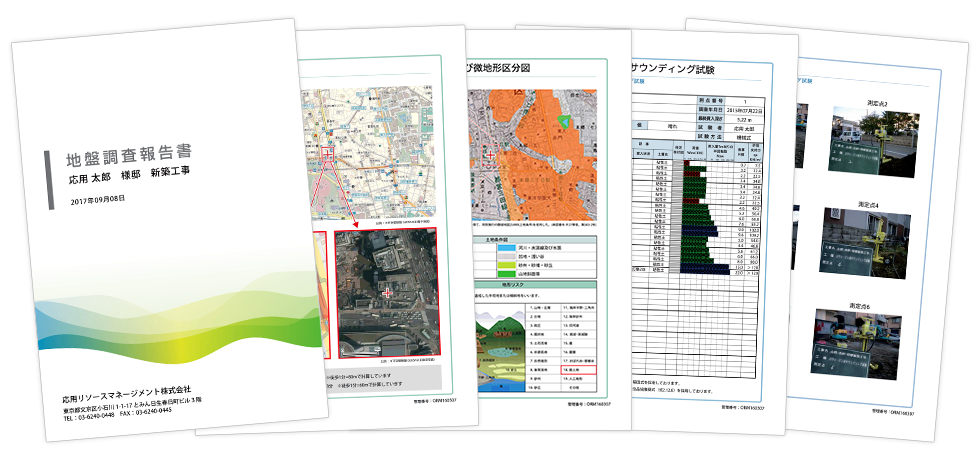Click the TEL 03-6240-0448 line on the cover

(x=116, y=413)
